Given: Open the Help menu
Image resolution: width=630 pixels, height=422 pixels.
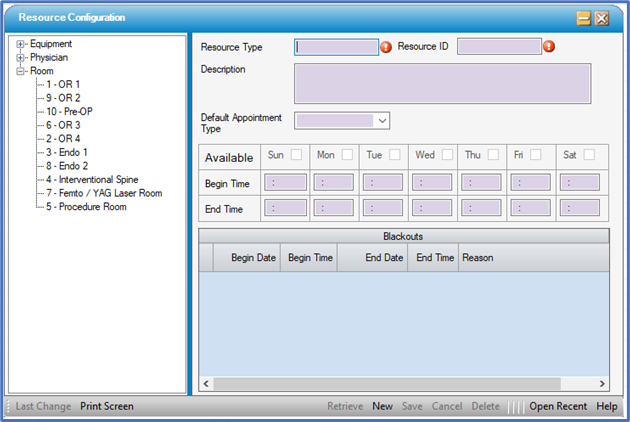Looking at the screenshot, I should tap(607, 407).
